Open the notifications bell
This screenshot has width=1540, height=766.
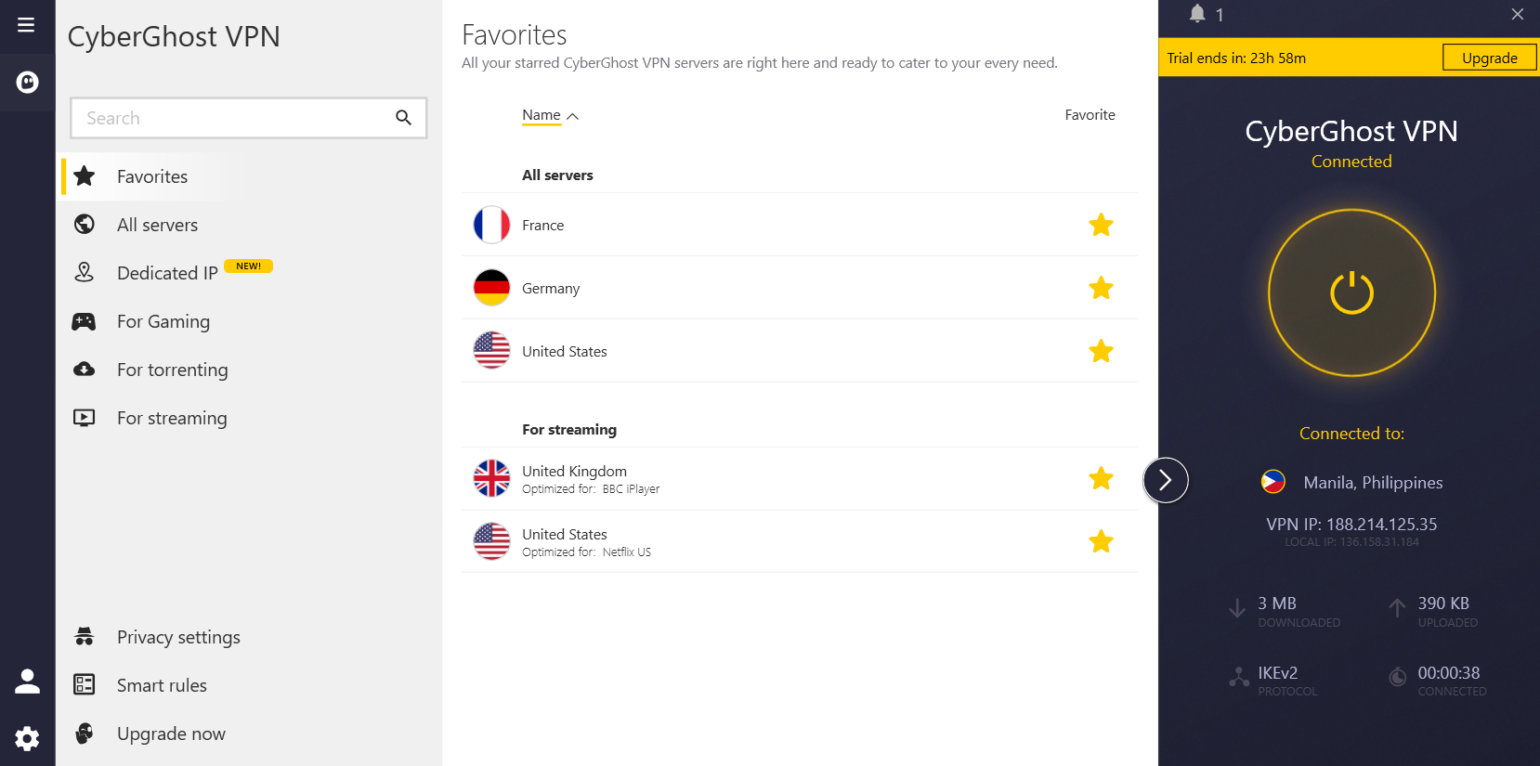[1196, 14]
